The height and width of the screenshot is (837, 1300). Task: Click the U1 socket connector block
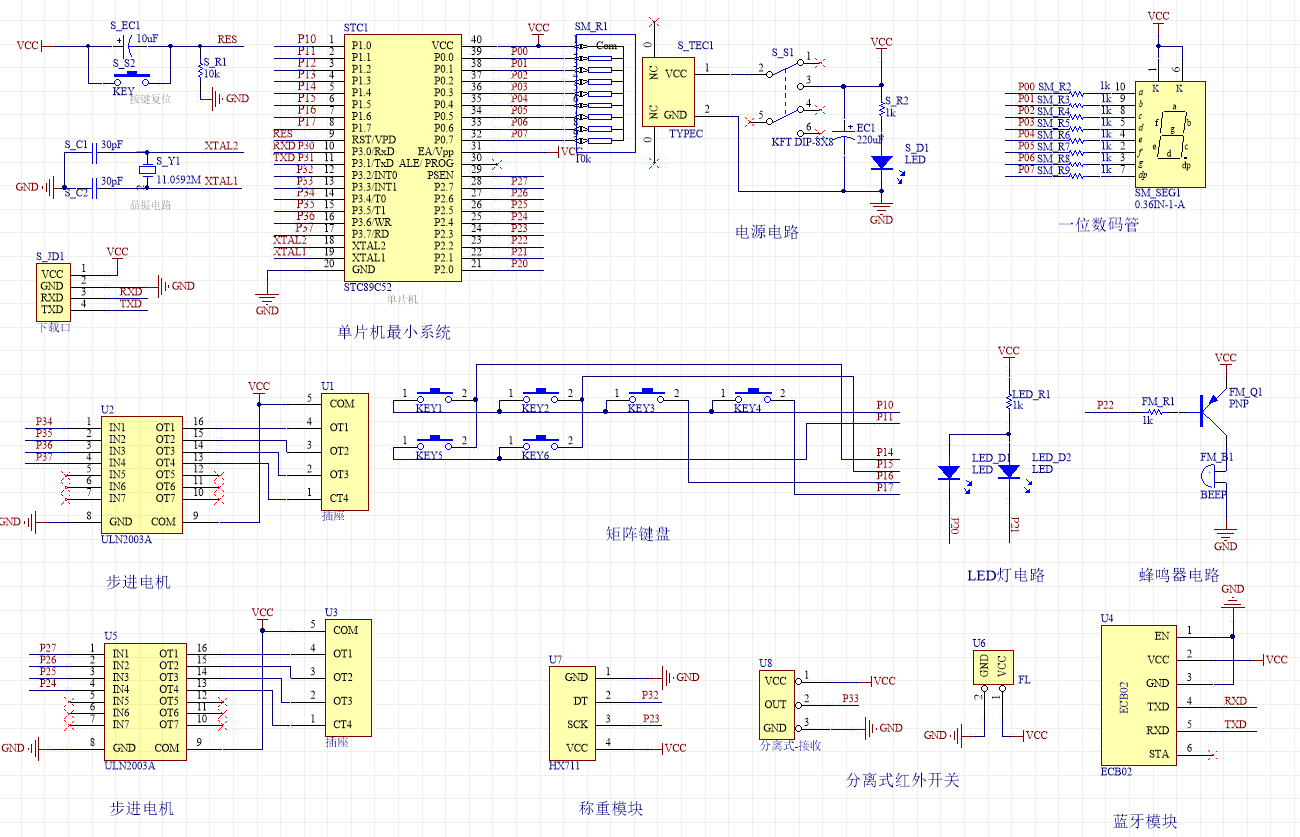(346, 451)
